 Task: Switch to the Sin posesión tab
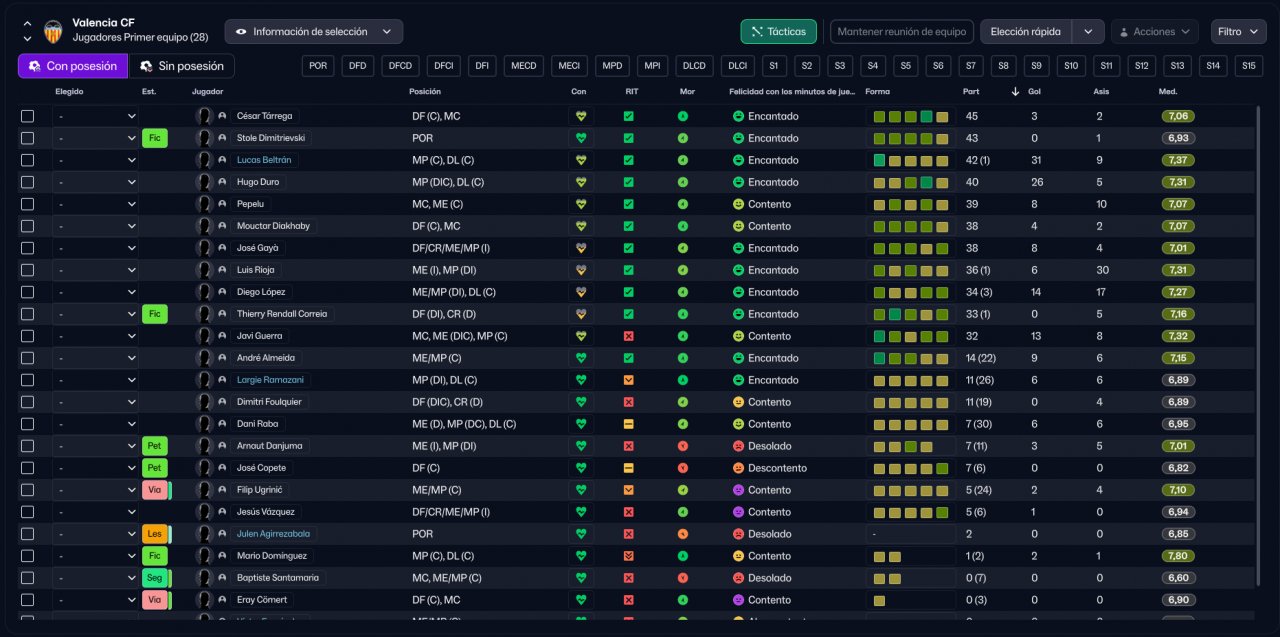point(182,66)
